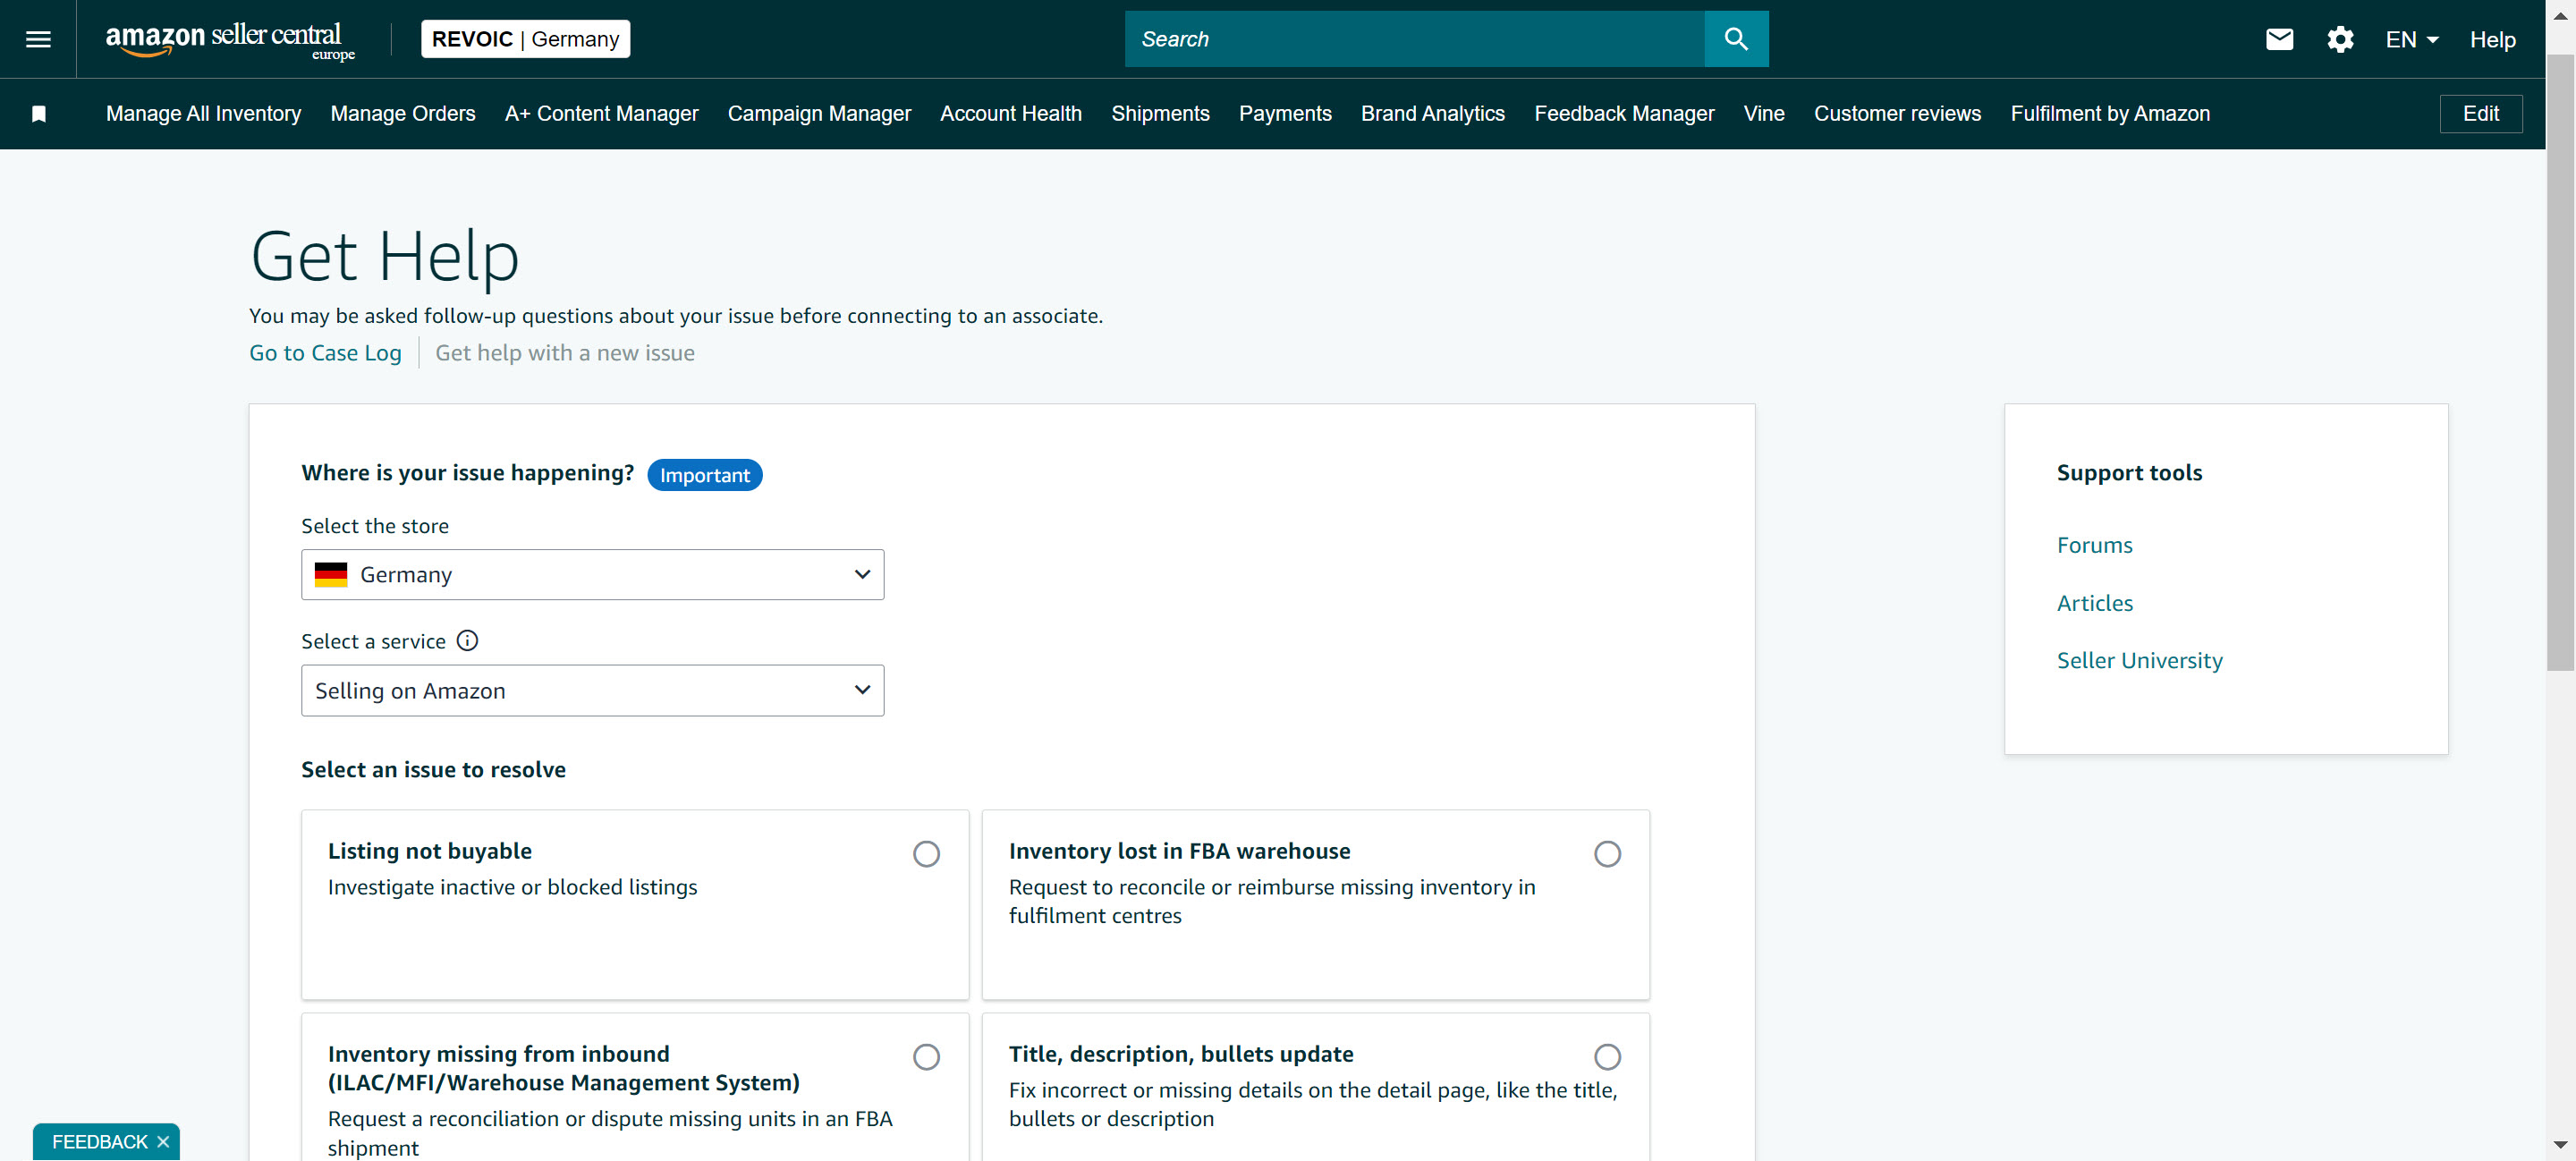
Task: Go to Case Log
Action: coord(325,353)
